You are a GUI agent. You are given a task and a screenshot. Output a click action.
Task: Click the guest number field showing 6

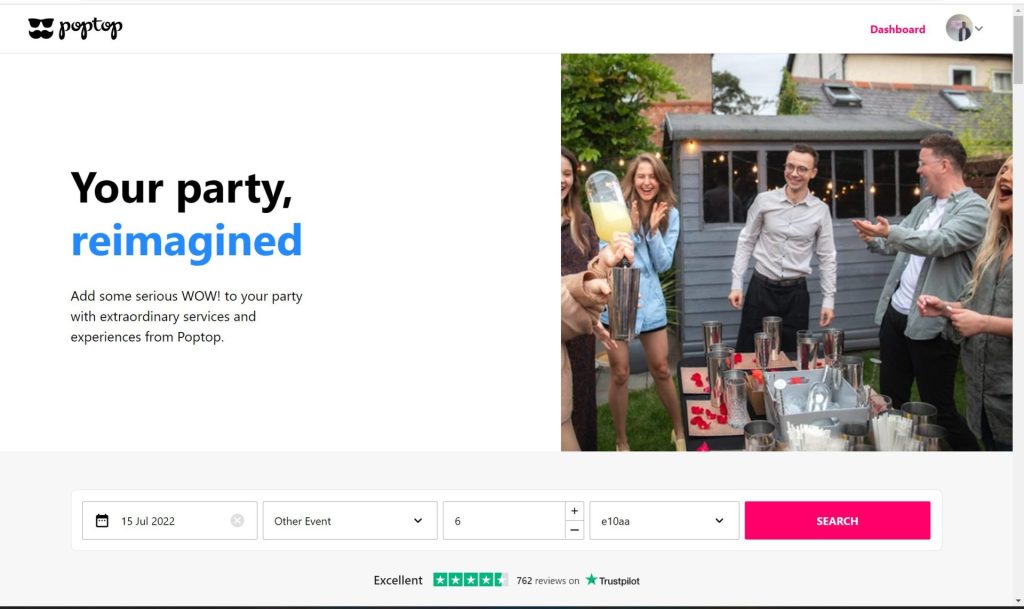pyautogui.click(x=504, y=520)
